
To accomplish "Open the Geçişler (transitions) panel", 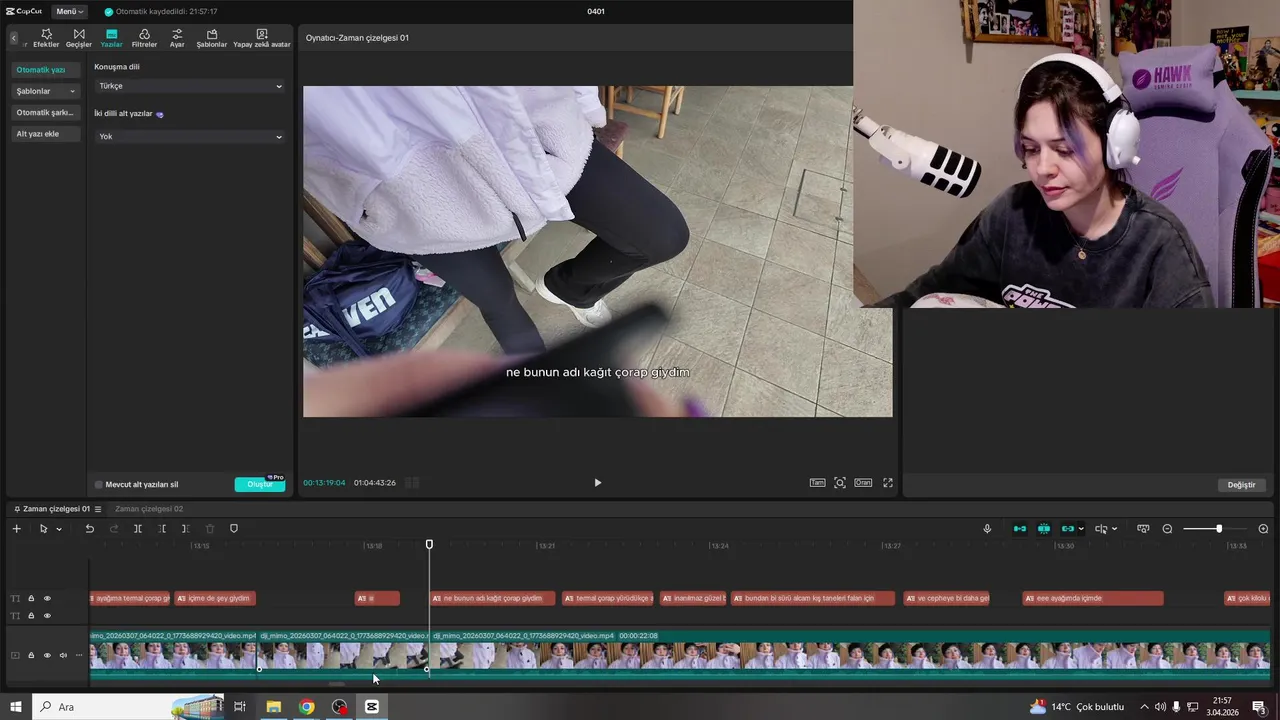I will [79, 38].
